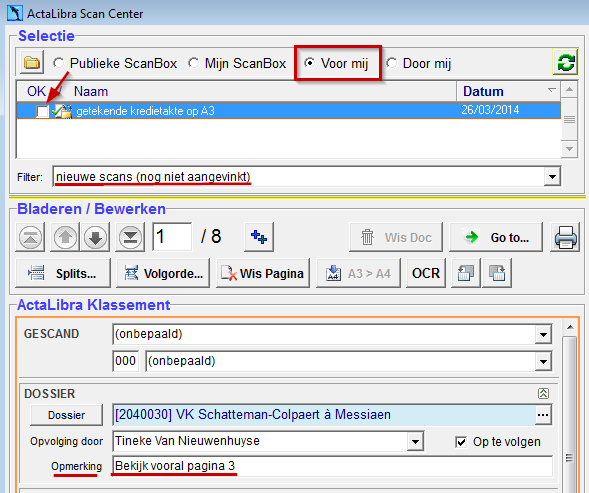The image size is (589, 493).
Task: Tick the OK checkbox for getekende kredietakte
Action: [x=42, y=111]
